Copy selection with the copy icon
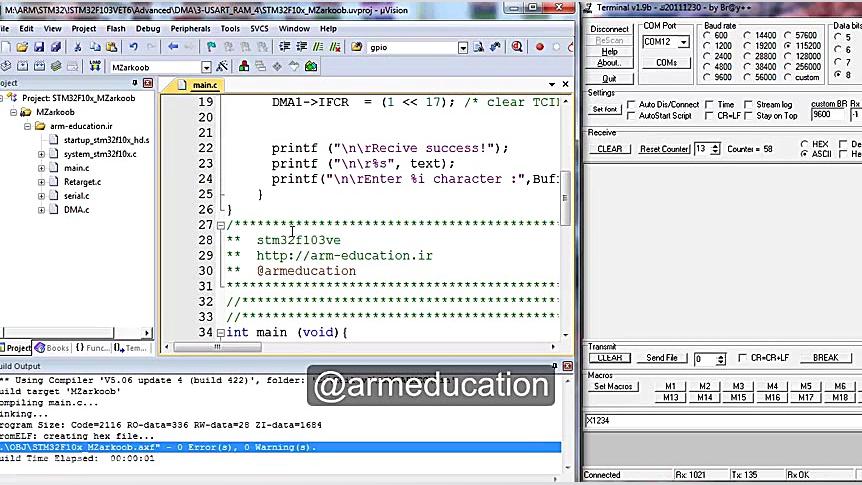 click(95, 47)
